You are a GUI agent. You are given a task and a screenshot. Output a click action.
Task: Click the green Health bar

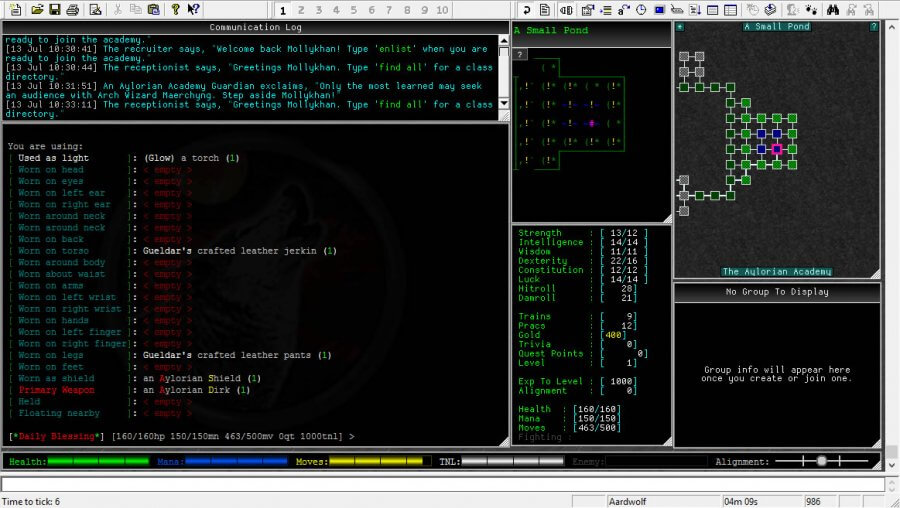coord(100,461)
